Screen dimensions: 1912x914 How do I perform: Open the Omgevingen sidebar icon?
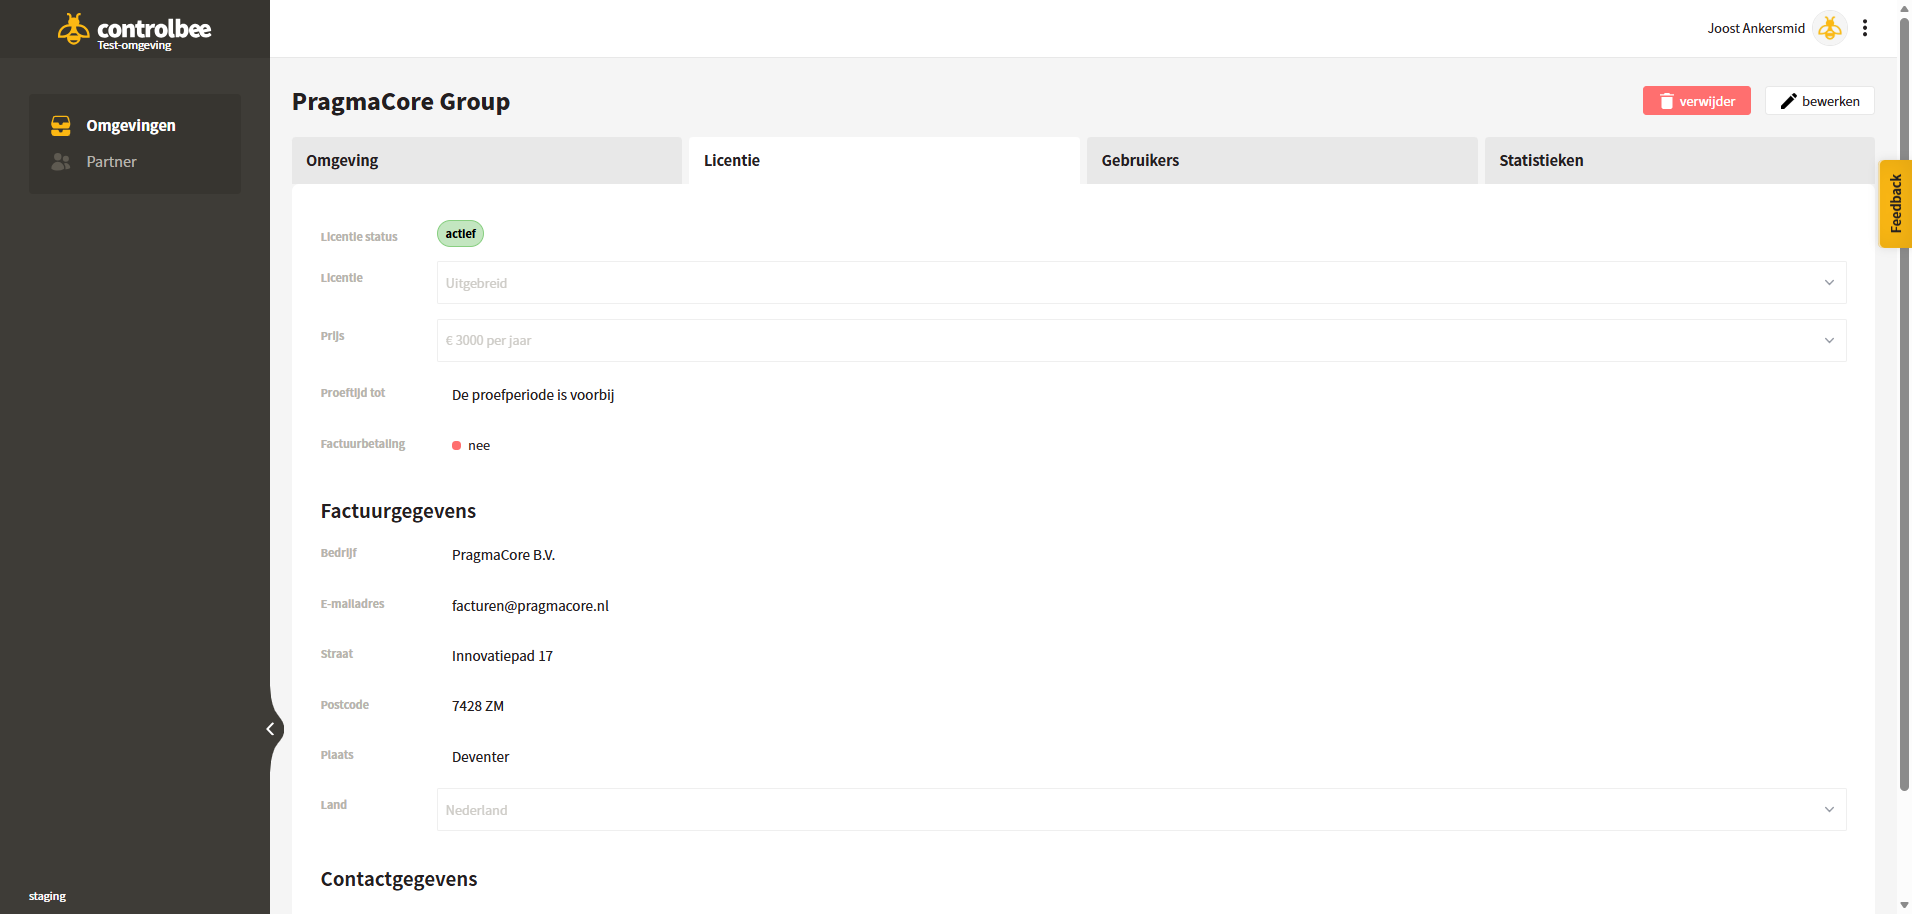coord(61,125)
